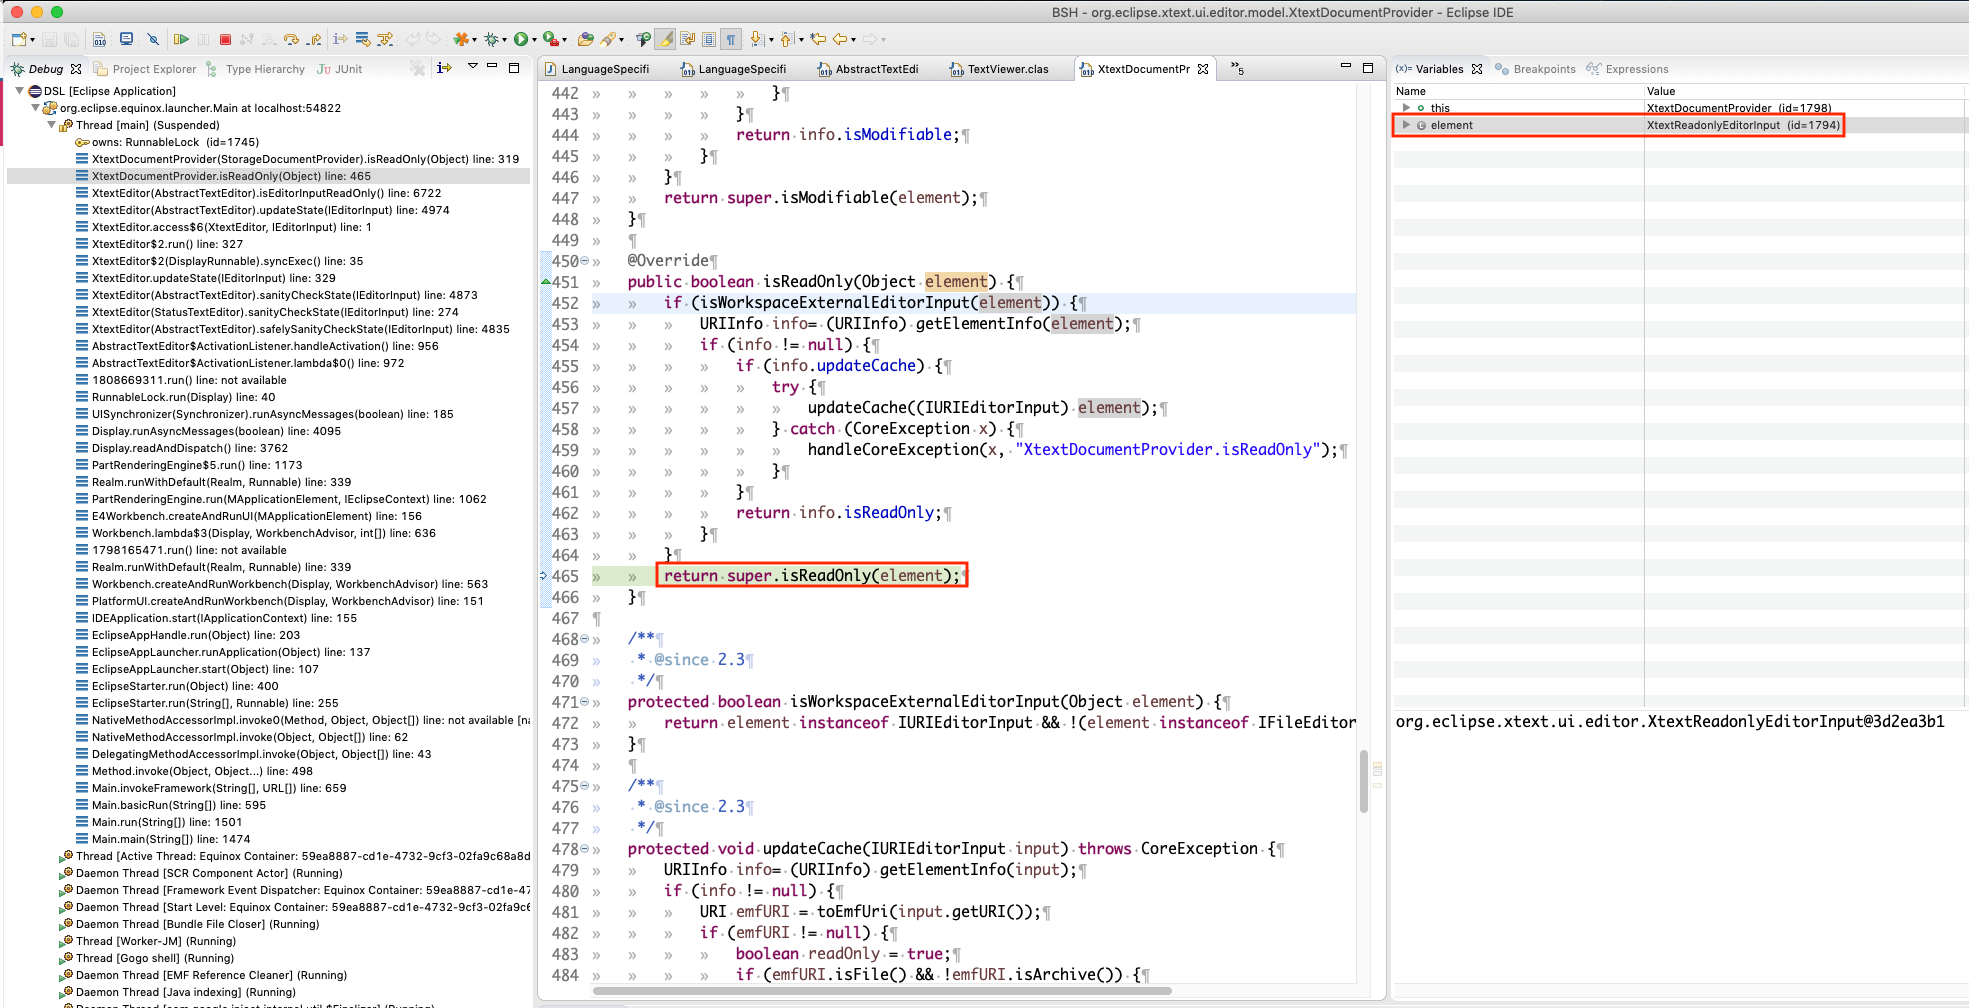Minimize the Debug view panel
This screenshot has width=1969, height=1008.
[x=492, y=67]
